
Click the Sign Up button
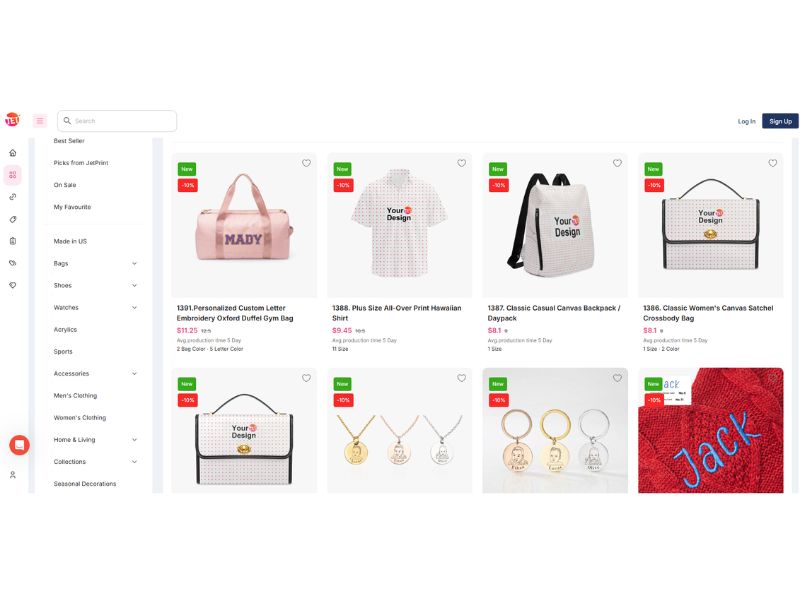coord(780,121)
